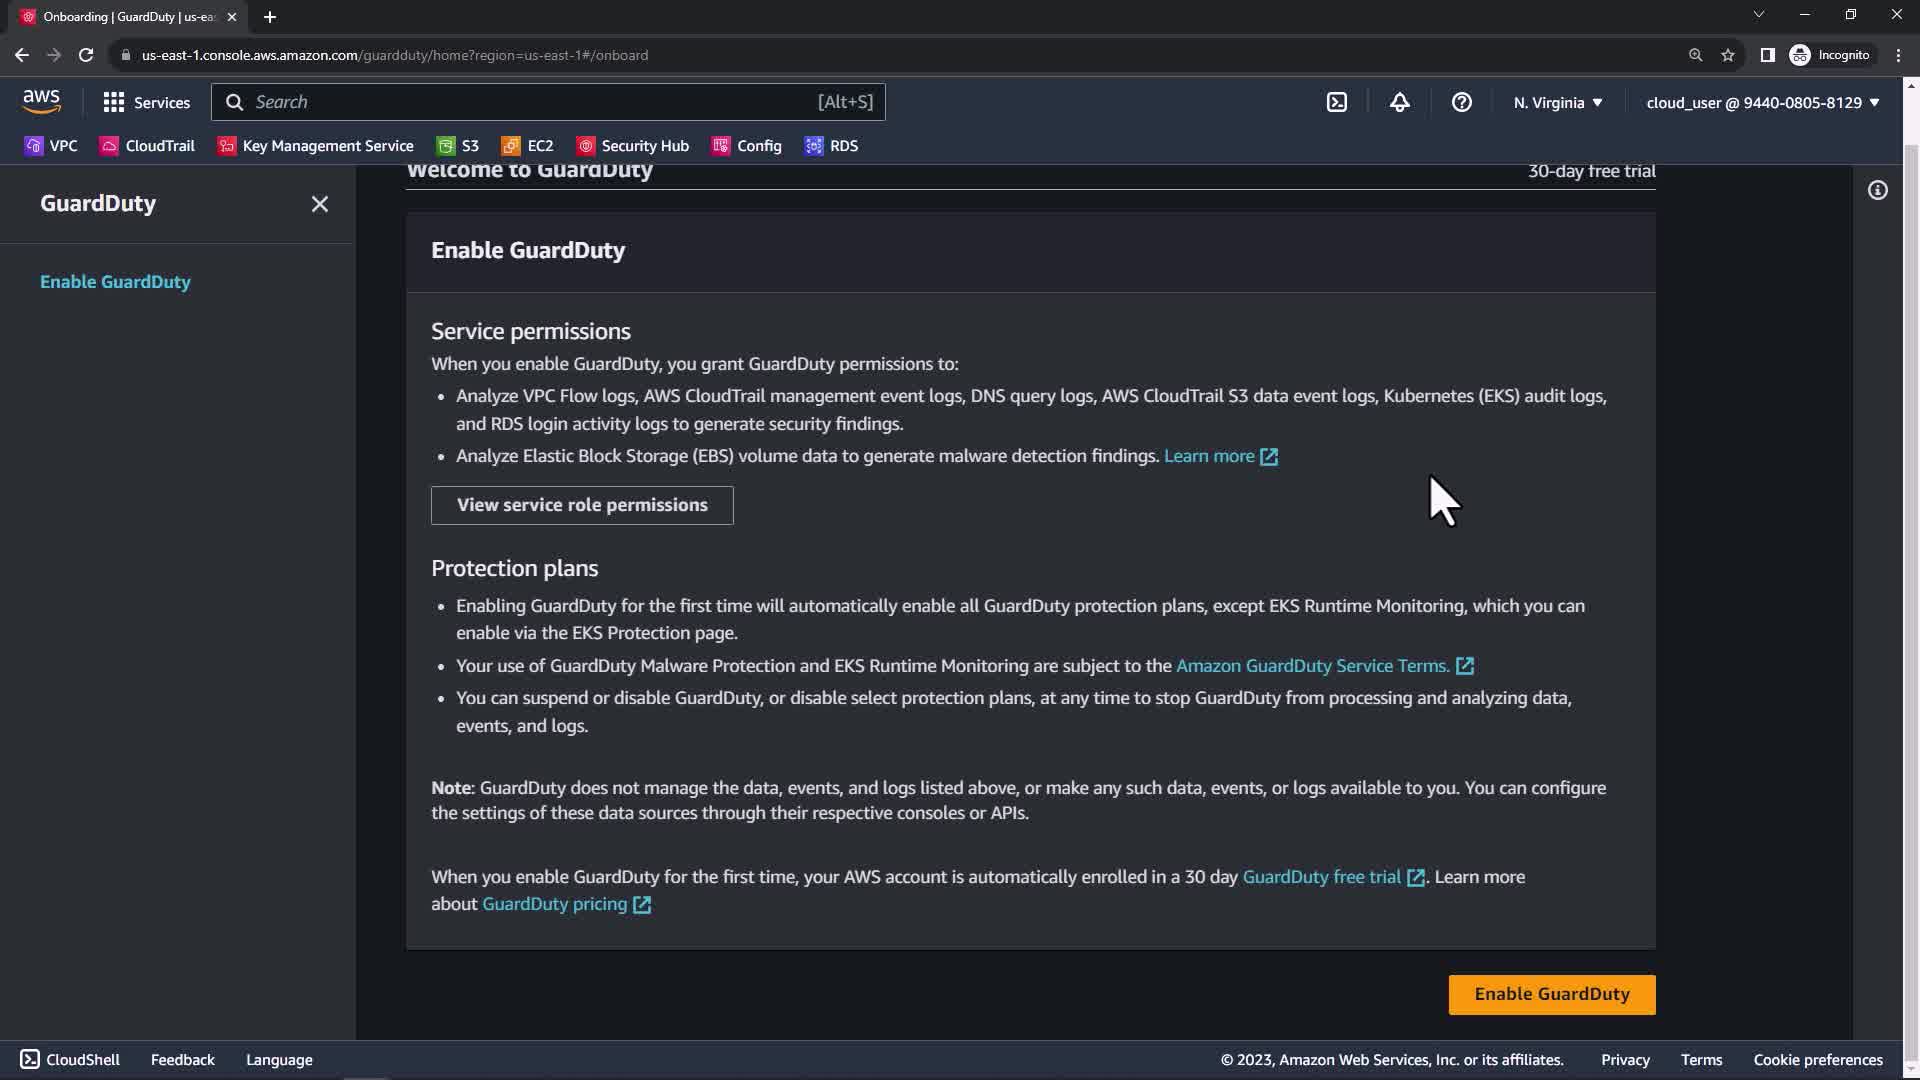Open the VPC shortcut in favorites bar
Image resolution: width=1920 pixels, height=1080 pixels.
coord(51,146)
